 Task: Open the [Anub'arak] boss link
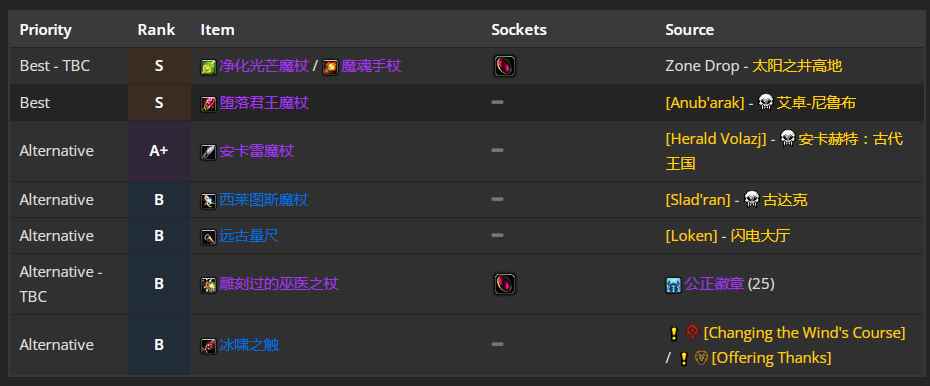[x=705, y=103]
